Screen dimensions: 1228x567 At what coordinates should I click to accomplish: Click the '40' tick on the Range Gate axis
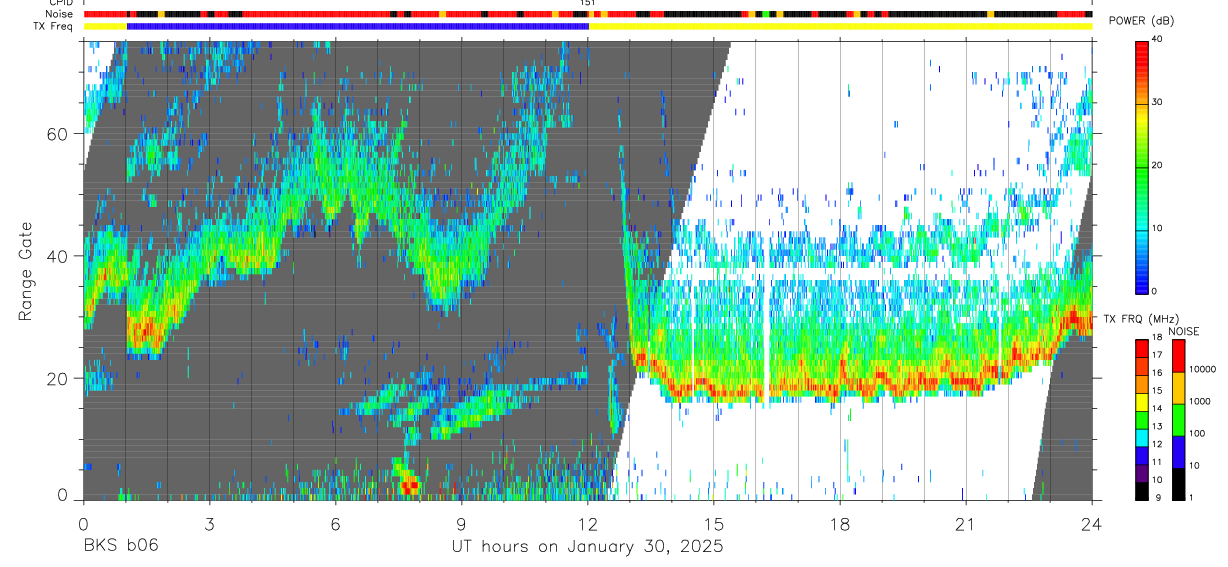point(58,256)
